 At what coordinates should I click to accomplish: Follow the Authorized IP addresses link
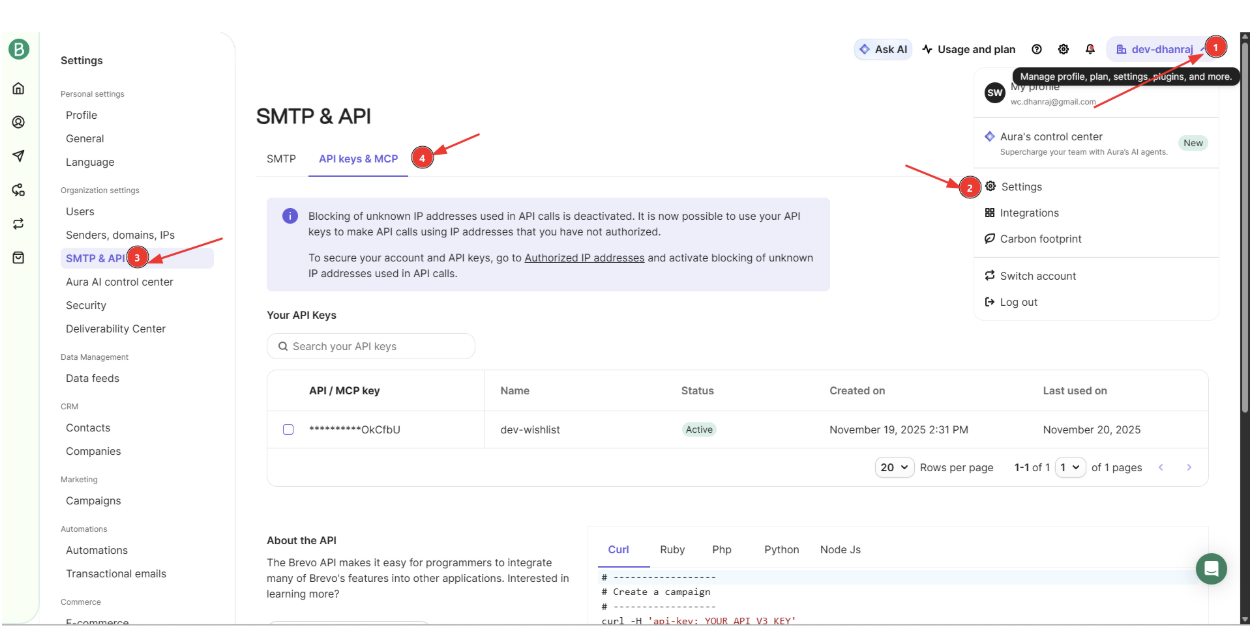click(x=584, y=258)
